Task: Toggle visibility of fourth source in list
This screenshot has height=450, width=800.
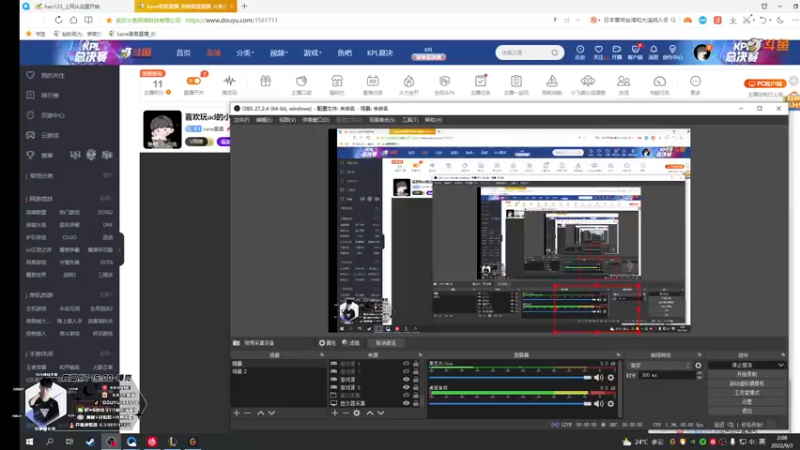Action: coord(406,387)
